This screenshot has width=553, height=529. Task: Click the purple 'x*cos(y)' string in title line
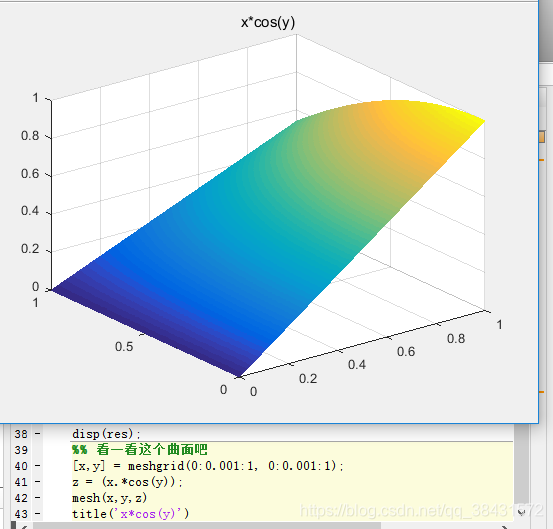147,514
